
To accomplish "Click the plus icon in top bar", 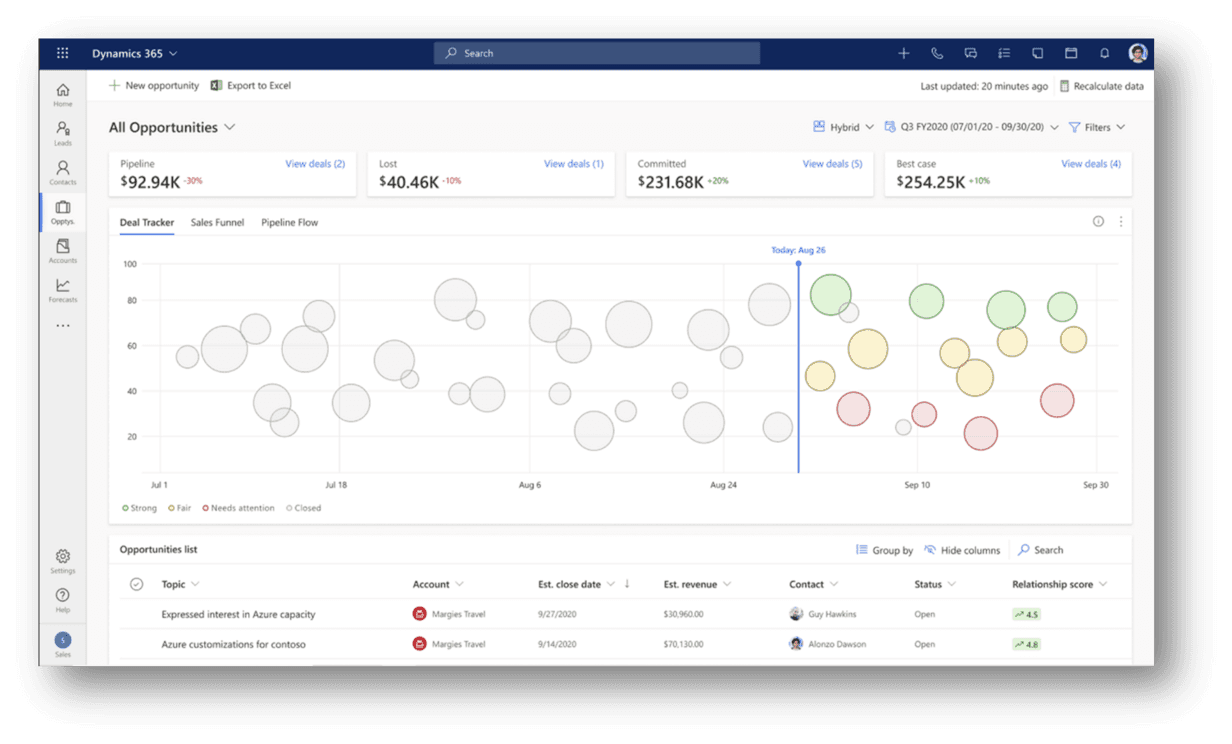I will coord(903,53).
